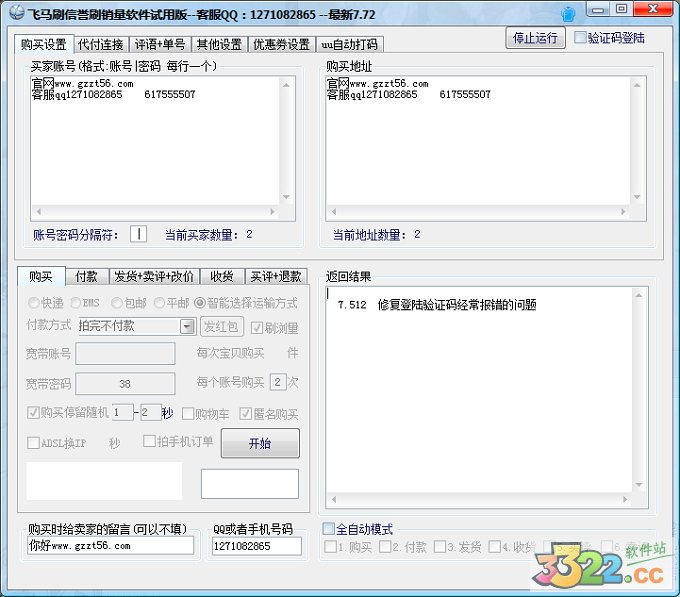Click the 宽带密码 input field
The height and width of the screenshot is (597, 680).
[x=125, y=384]
